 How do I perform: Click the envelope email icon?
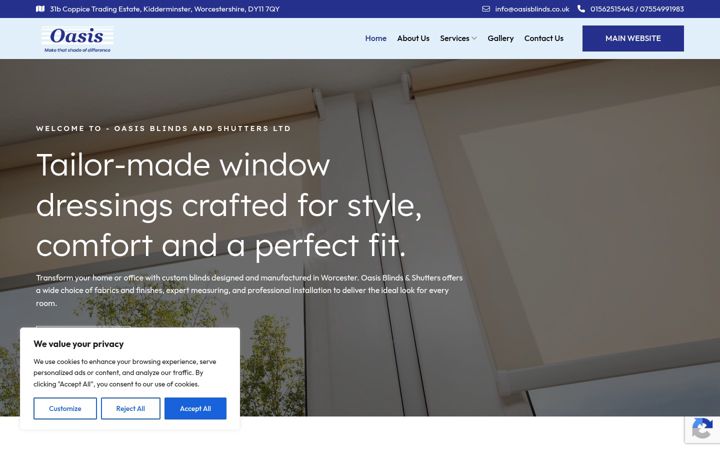coord(486,9)
